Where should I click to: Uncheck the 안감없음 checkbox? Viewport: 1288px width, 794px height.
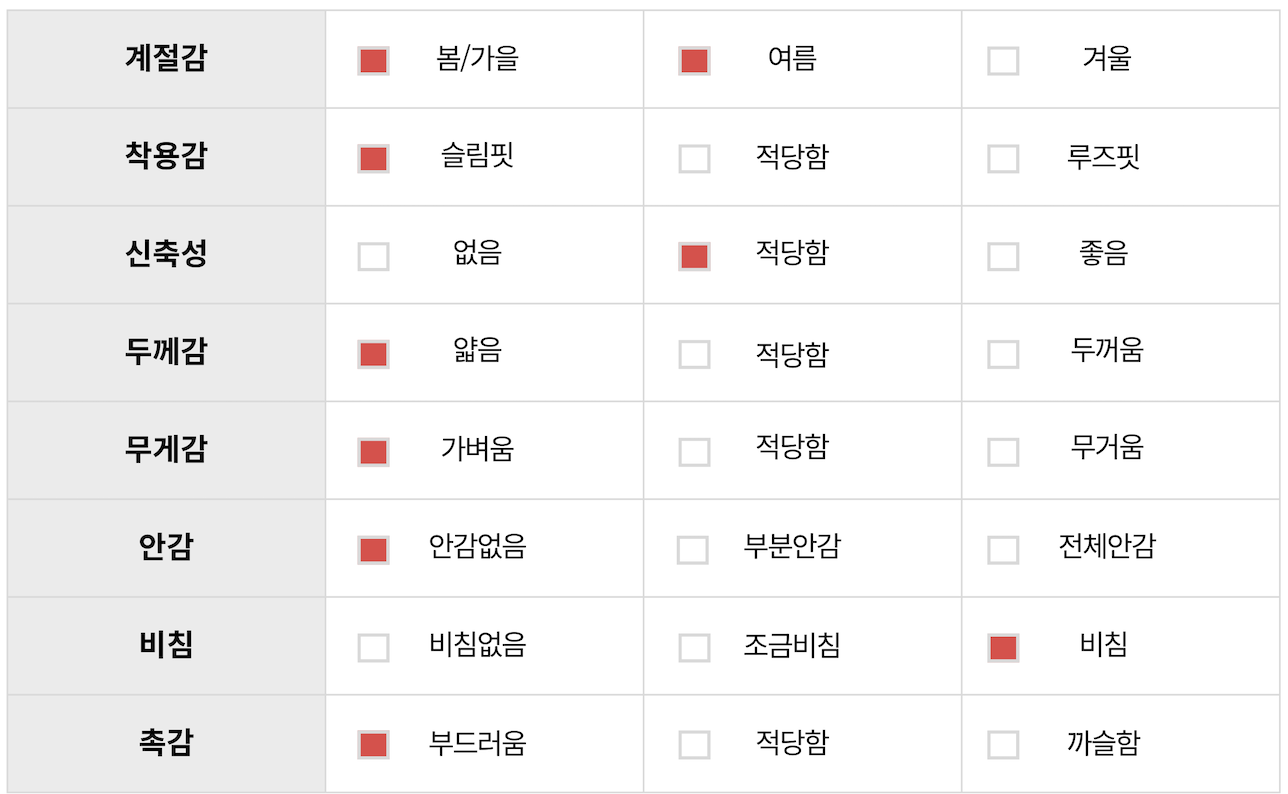click(373, 550)
